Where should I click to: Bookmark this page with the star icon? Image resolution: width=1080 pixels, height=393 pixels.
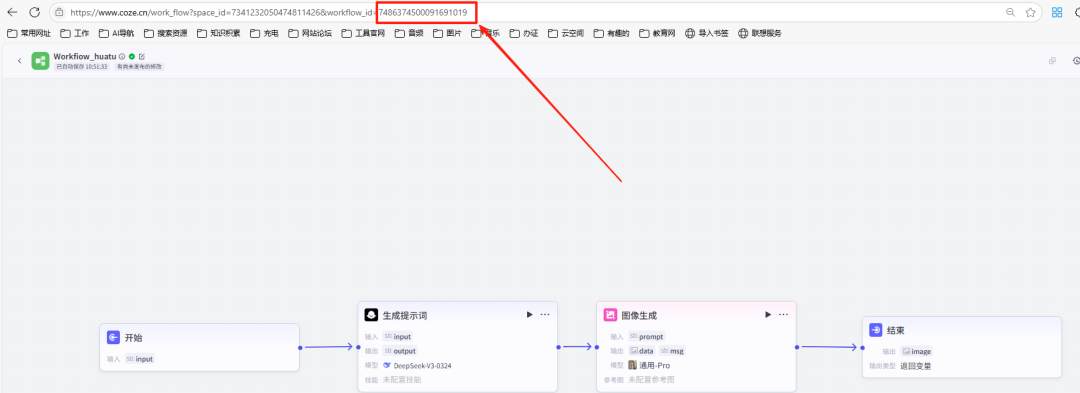click(1030, 12)
